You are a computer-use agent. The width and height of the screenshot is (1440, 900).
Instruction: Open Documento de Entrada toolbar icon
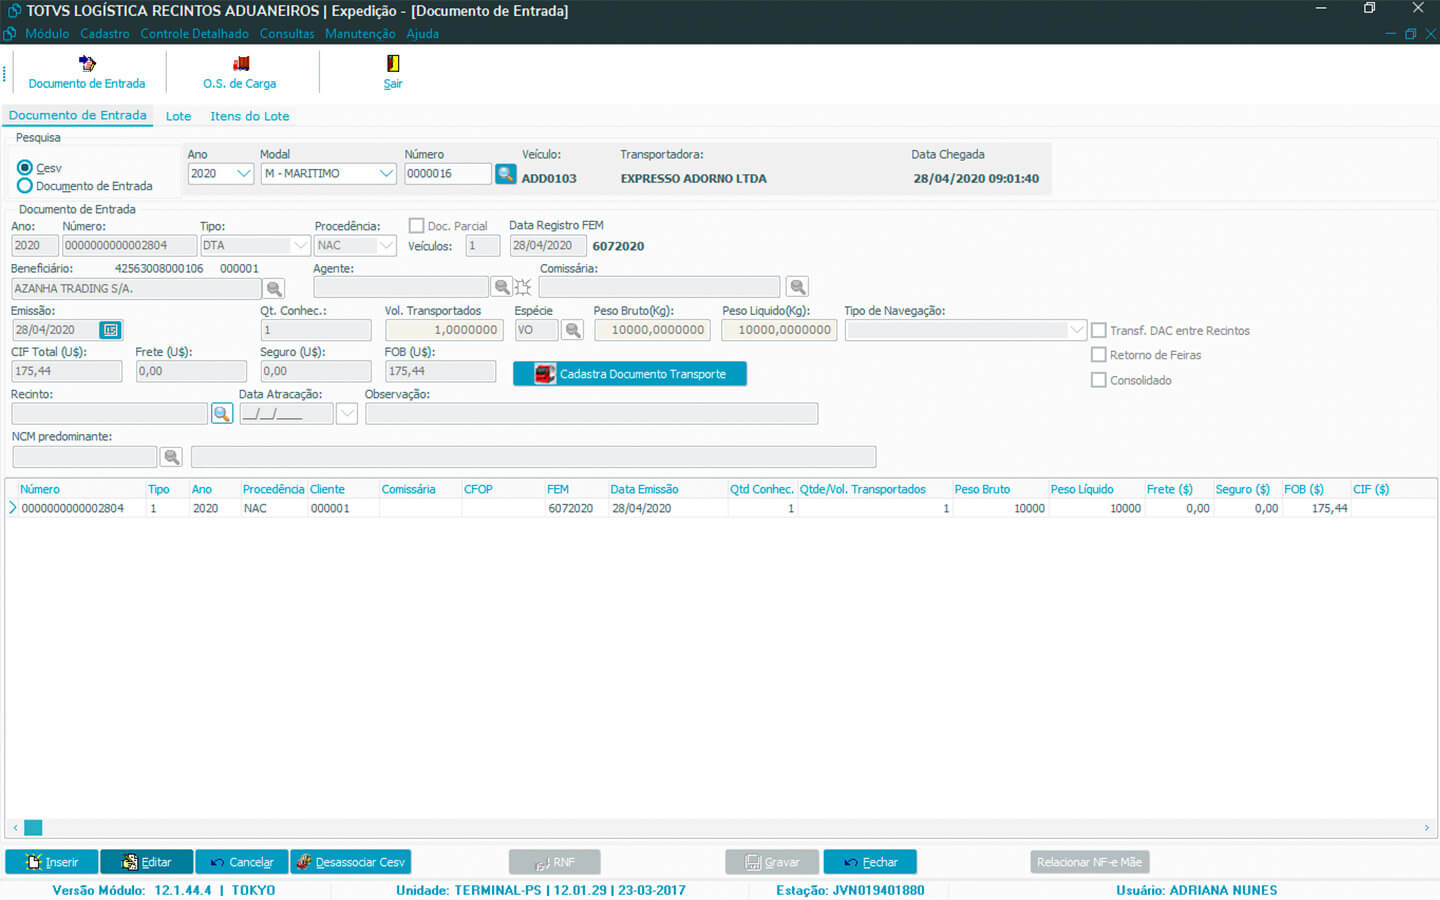(87, 64)
